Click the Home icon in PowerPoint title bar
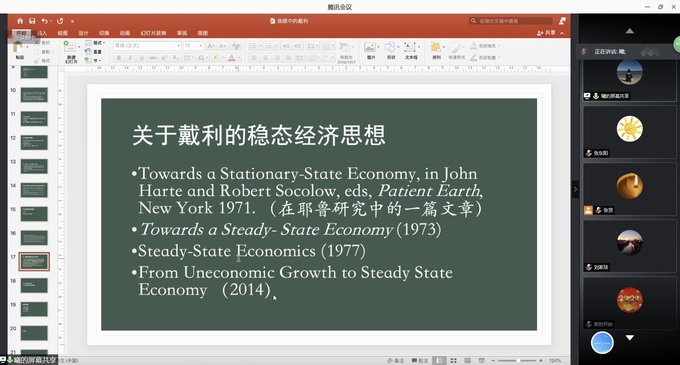680x365 pixels. (20, 21)
